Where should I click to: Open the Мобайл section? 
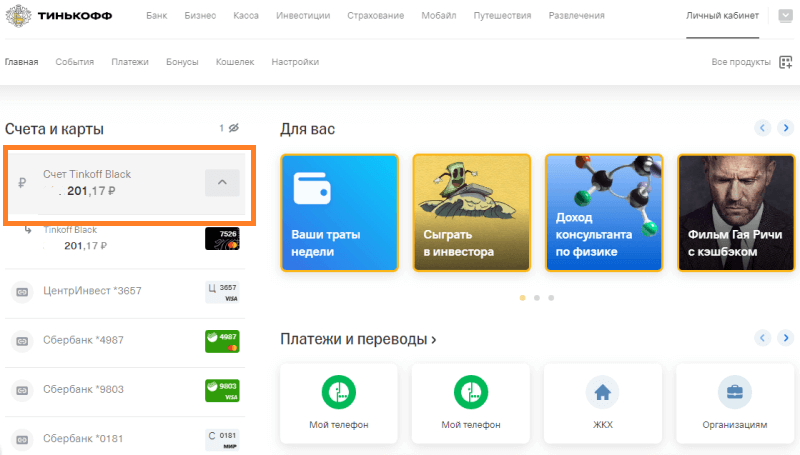(x=439, y=16)
